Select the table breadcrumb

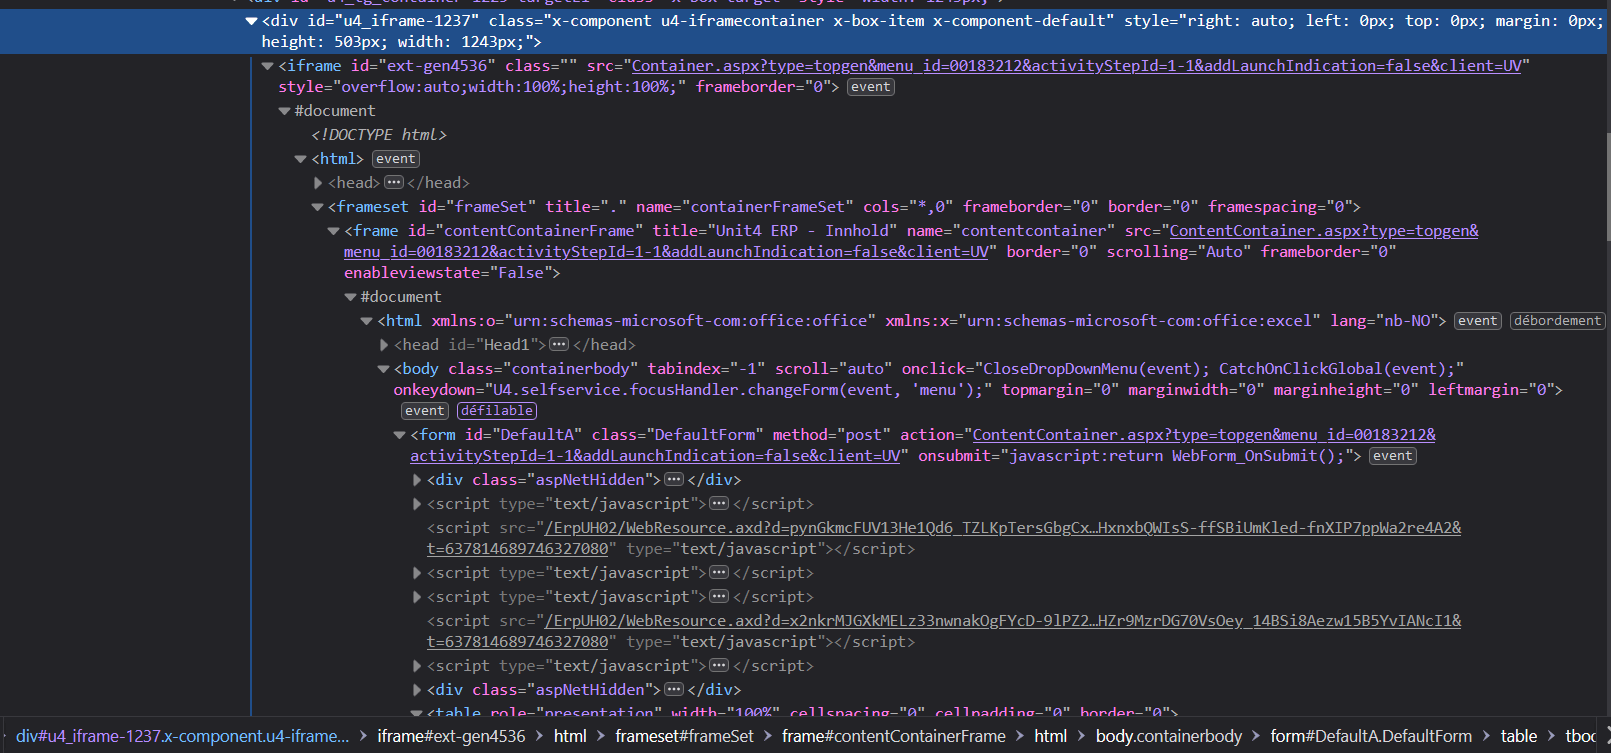click(x=1519, y=736)
